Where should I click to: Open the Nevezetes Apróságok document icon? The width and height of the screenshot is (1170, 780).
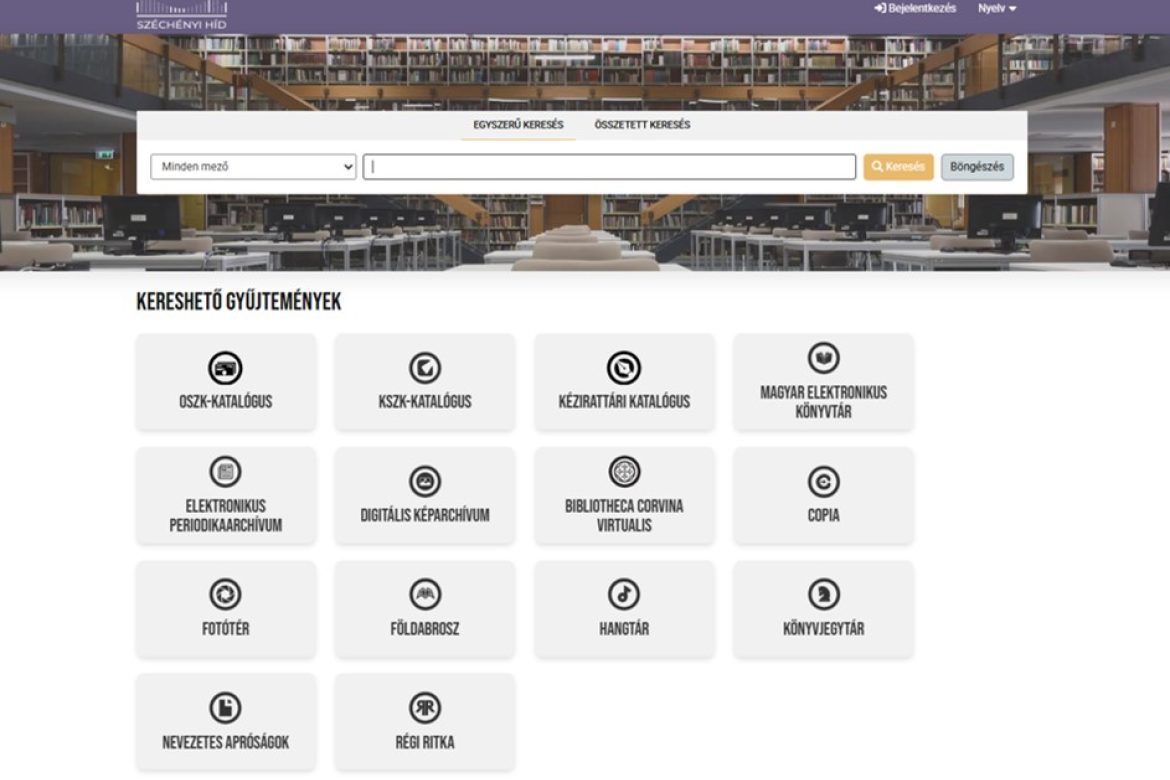225,708
